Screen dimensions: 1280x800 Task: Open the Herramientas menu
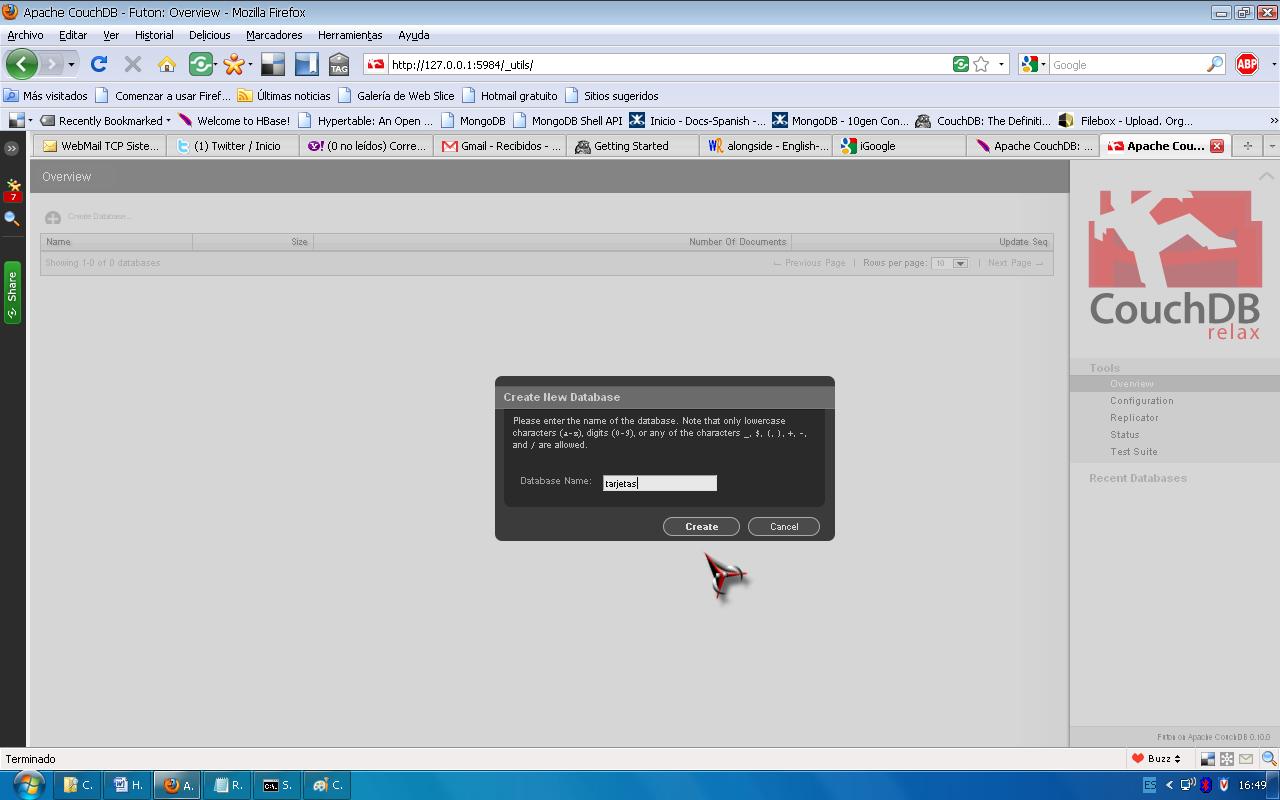coord(350,35)
